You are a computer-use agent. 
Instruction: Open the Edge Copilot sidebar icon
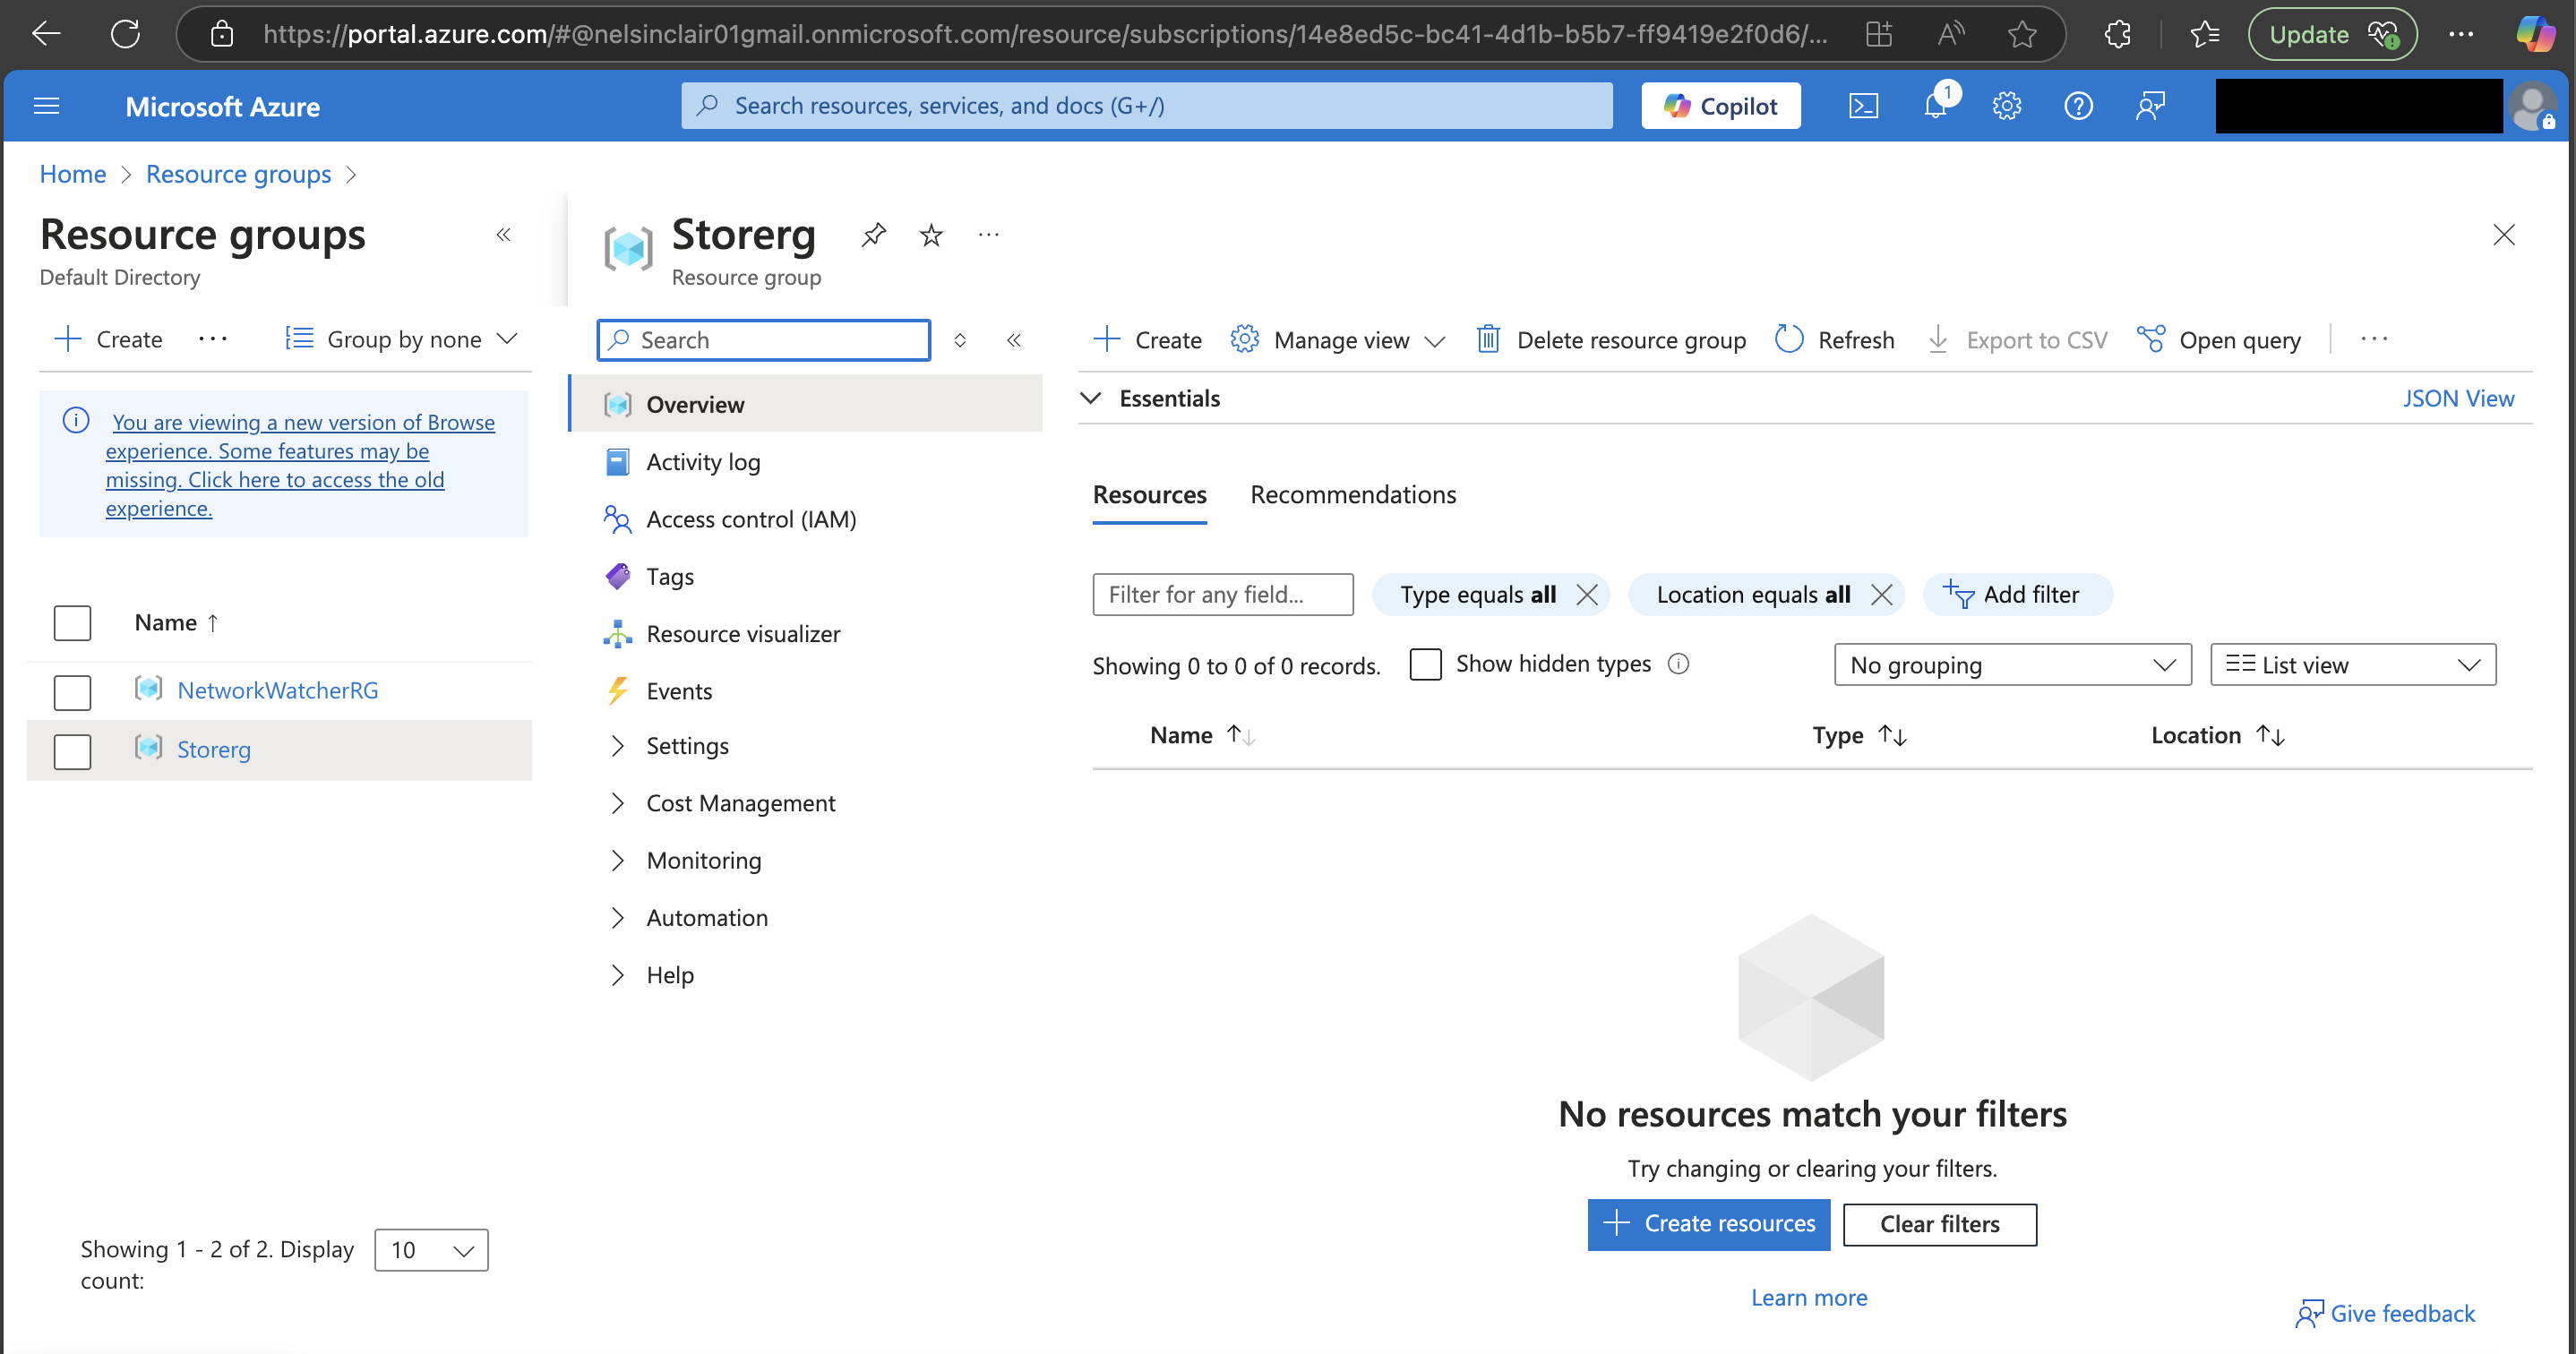tap(2536, 34)
